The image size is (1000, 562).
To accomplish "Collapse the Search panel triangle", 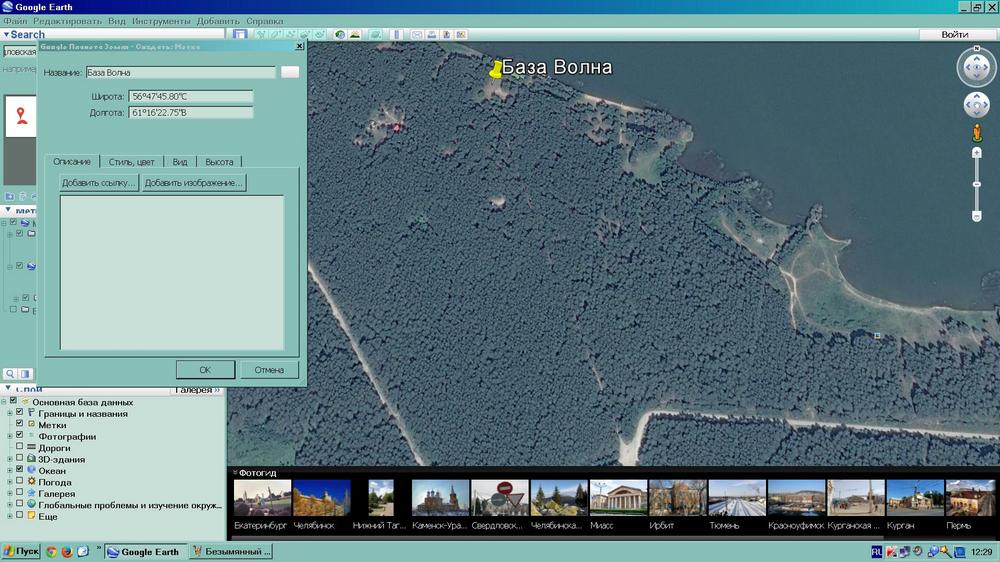I will 6,34.
